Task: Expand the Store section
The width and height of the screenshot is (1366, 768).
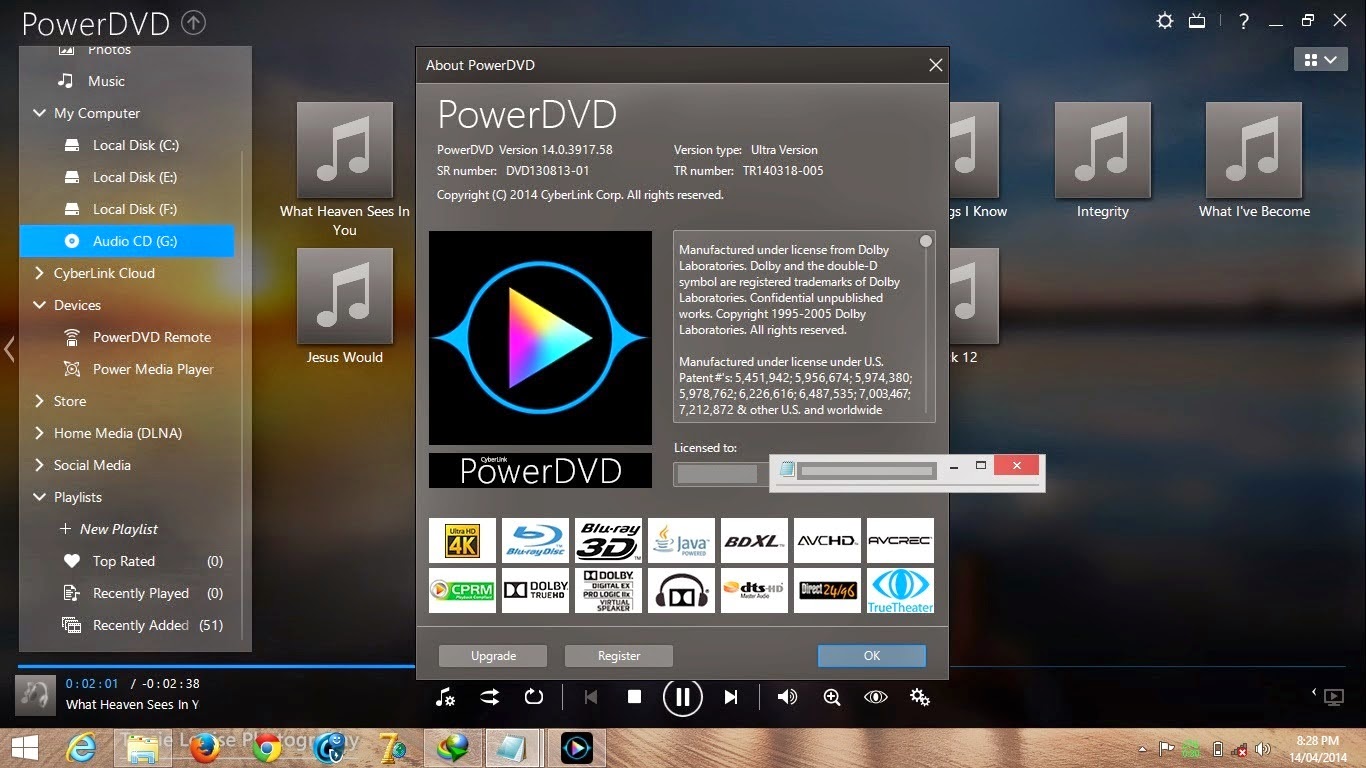Action: point(40,401)
